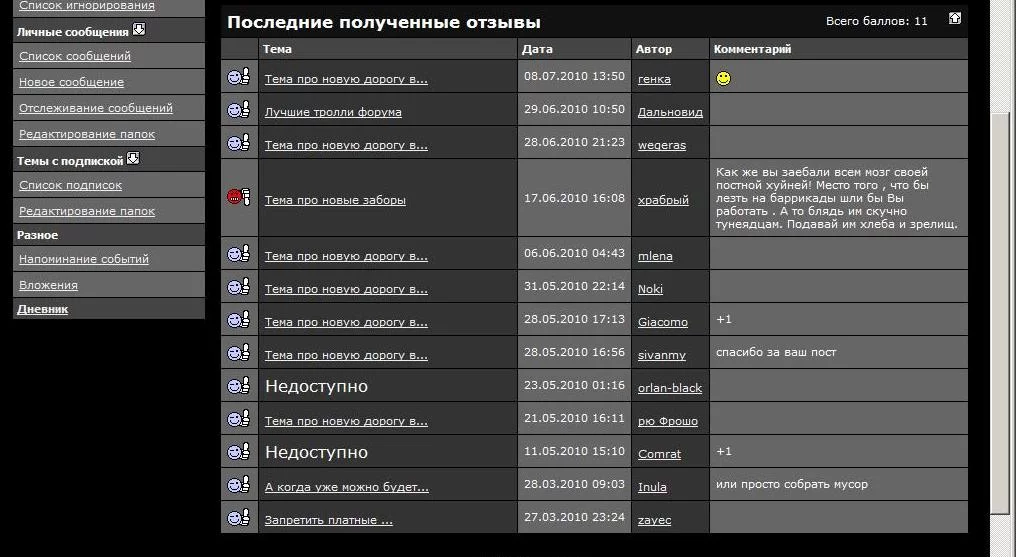
Task: Click comment спасибо за ваш пост
Action: 776,352
